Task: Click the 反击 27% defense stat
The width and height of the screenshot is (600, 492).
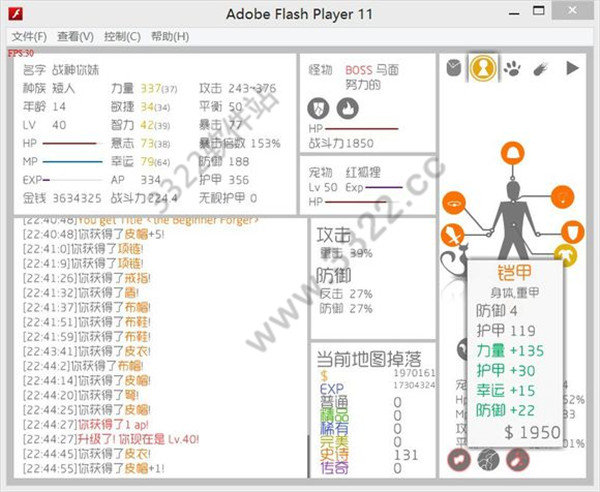Action: point(346,294)
